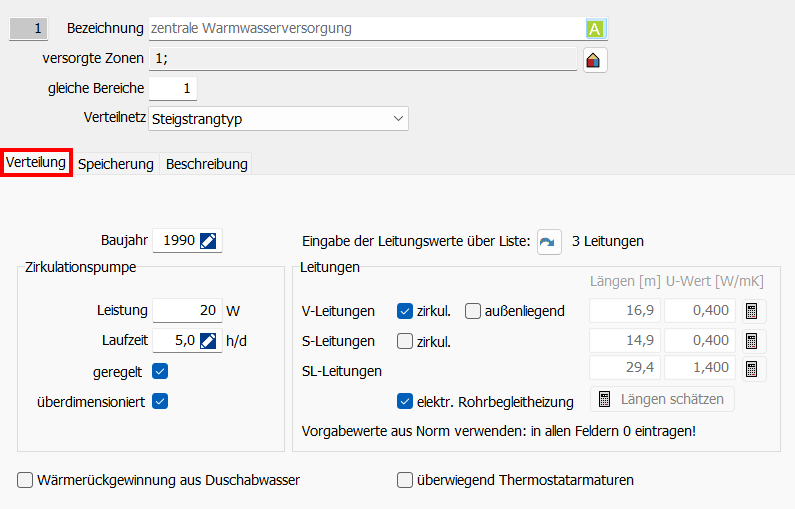This screenshot has height=509, width=795.
Task: Uncheck the überdimensioniert checkbox
Action: tap(160, 401)
